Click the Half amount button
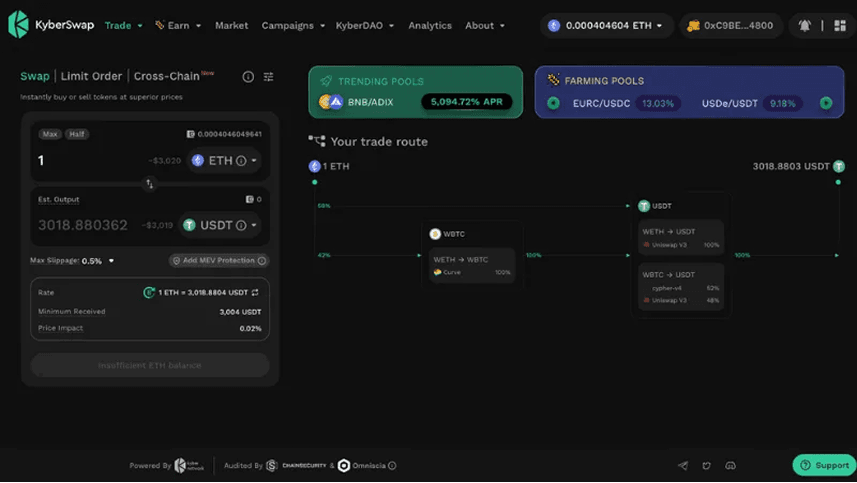Image resolution: width=857 pixels, height=483 pixels. click(77, 134)
